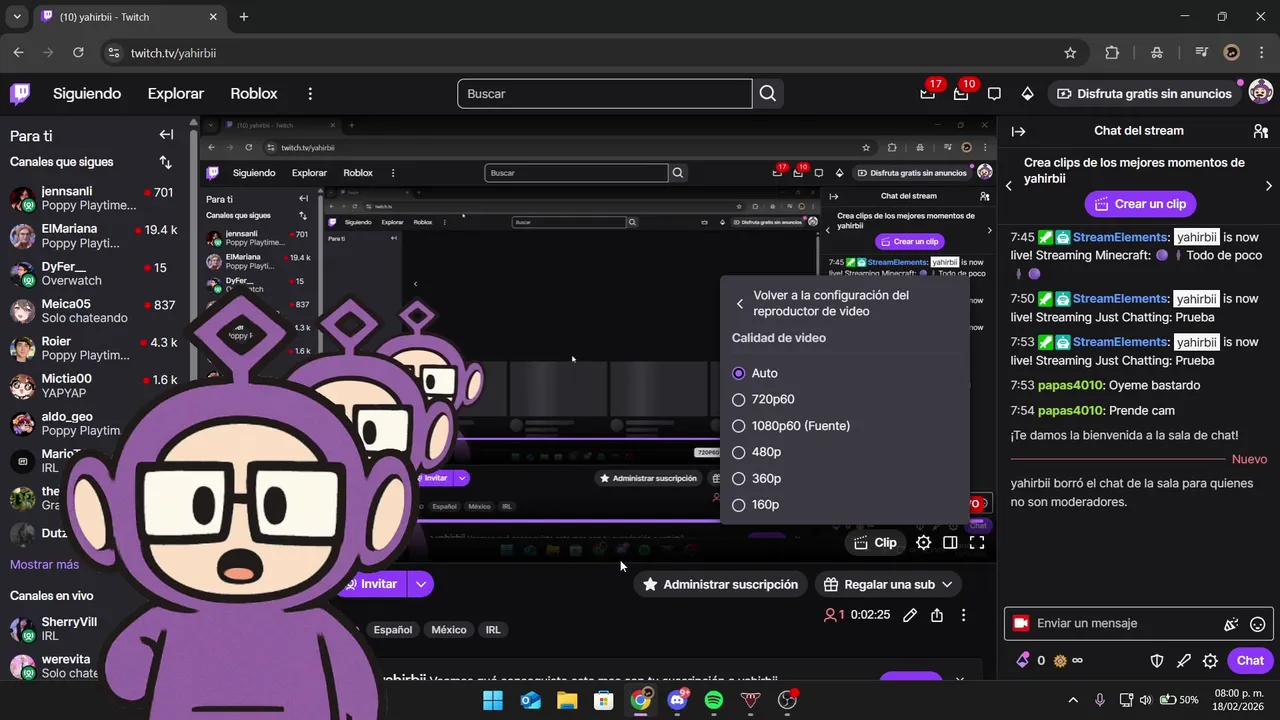Open the Roblox navigation link

point(254,94)
